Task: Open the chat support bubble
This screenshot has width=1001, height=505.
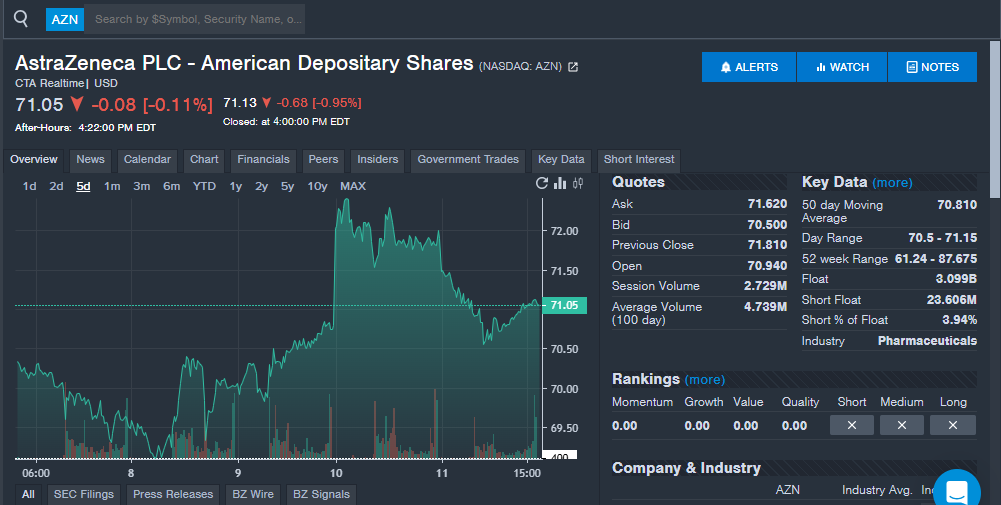Action: 957,491
